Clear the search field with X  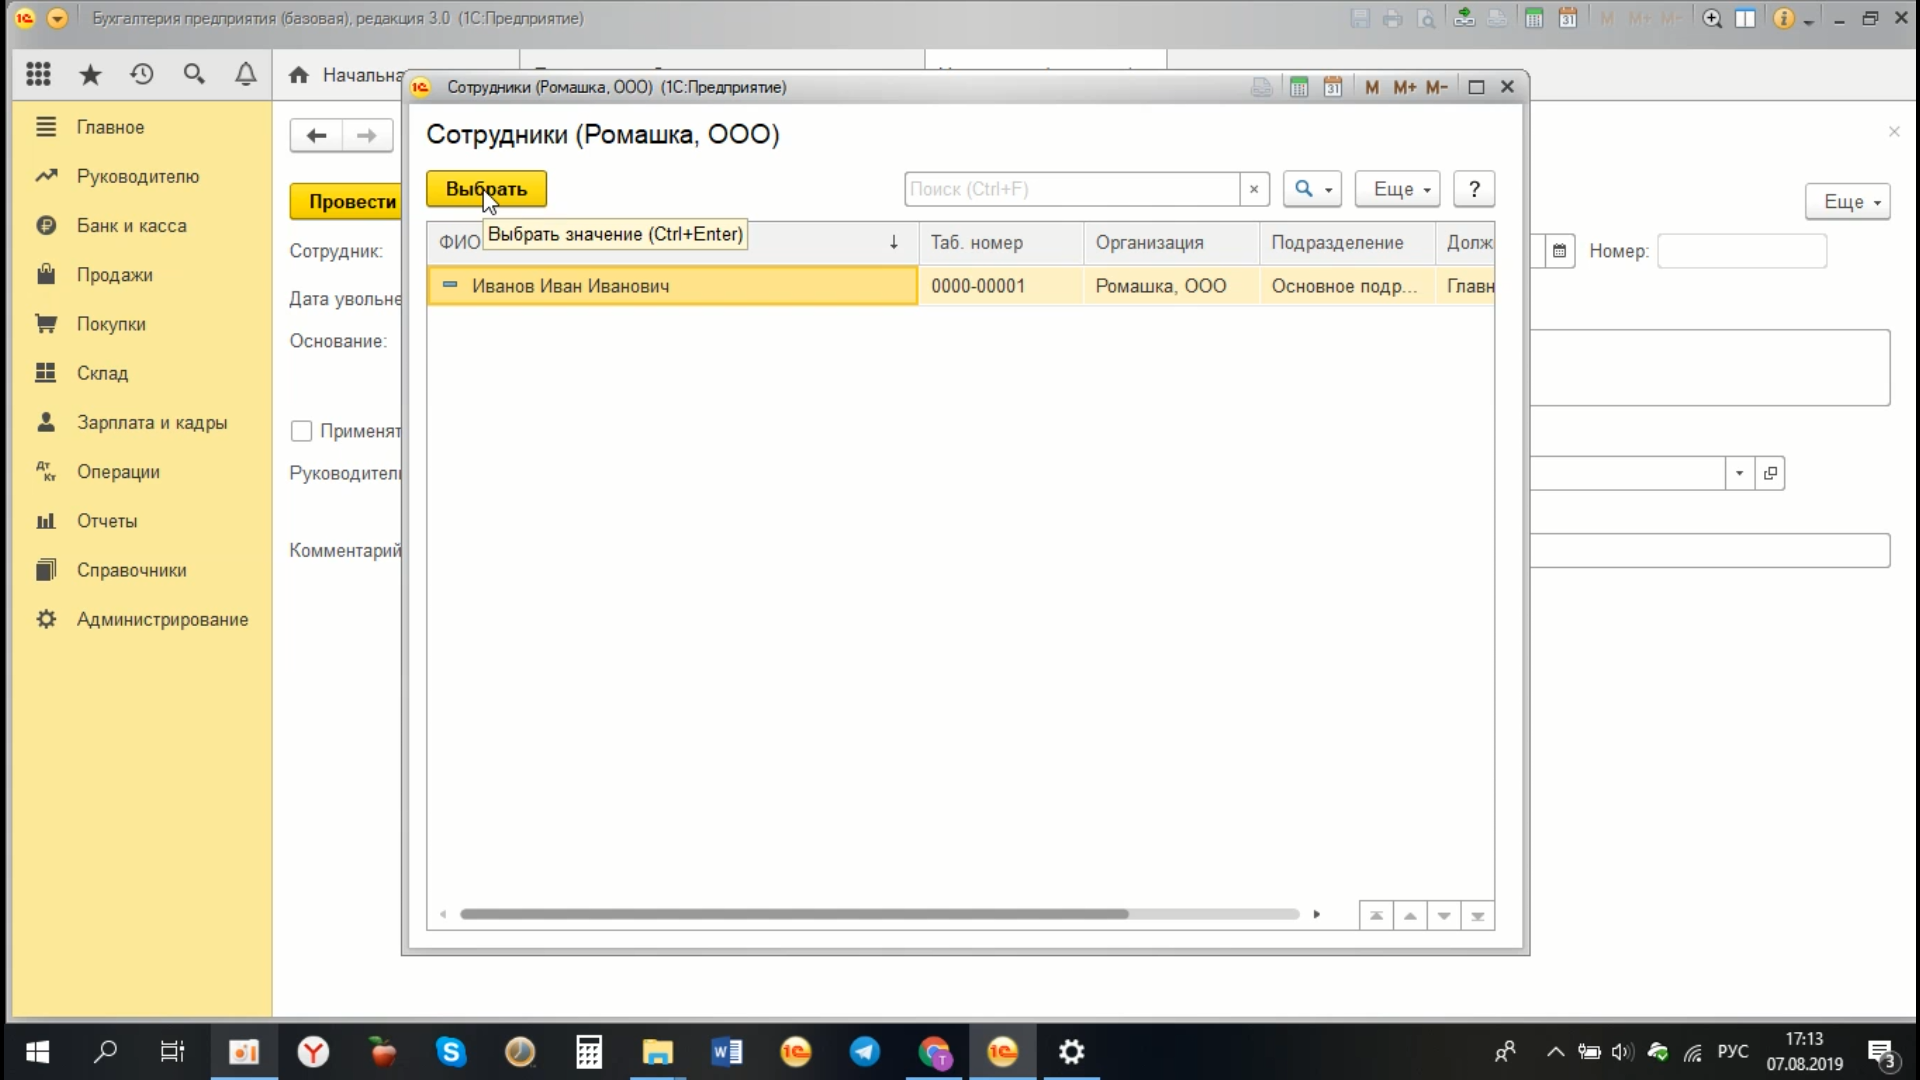1254,189
